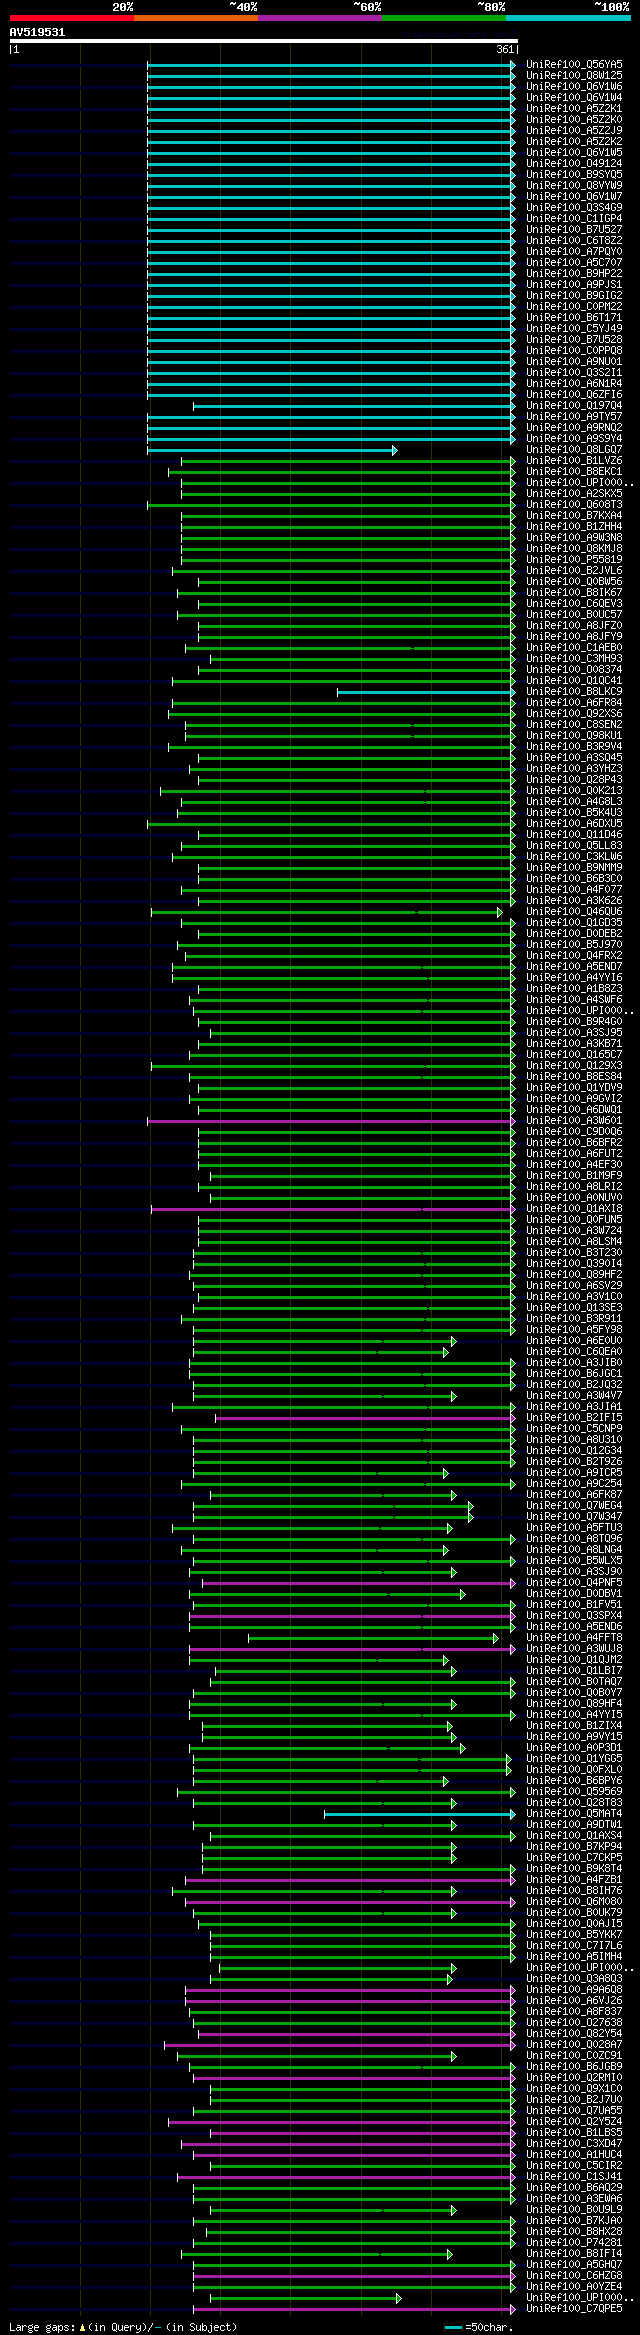640x2335 pixels.
Task: Open the UniRef100_B9NMM9 label
Action: [x=574, y=868]
